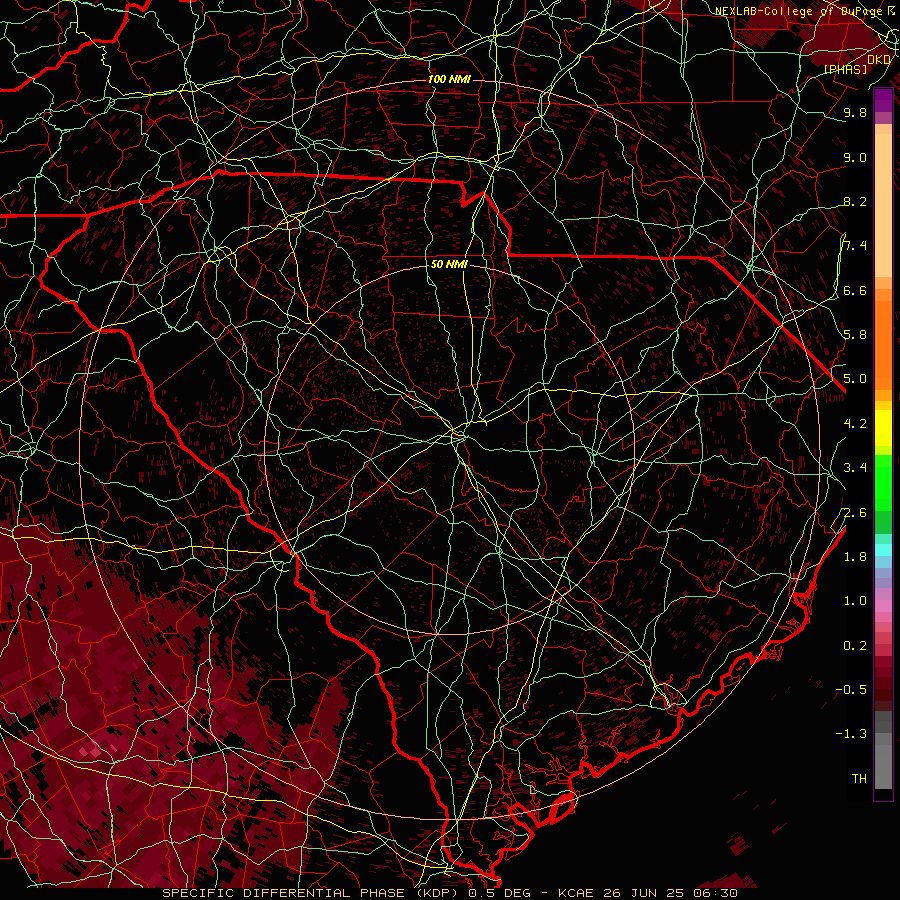
Task: Click the 3.4 scale value
Action: tap(855, 468)
